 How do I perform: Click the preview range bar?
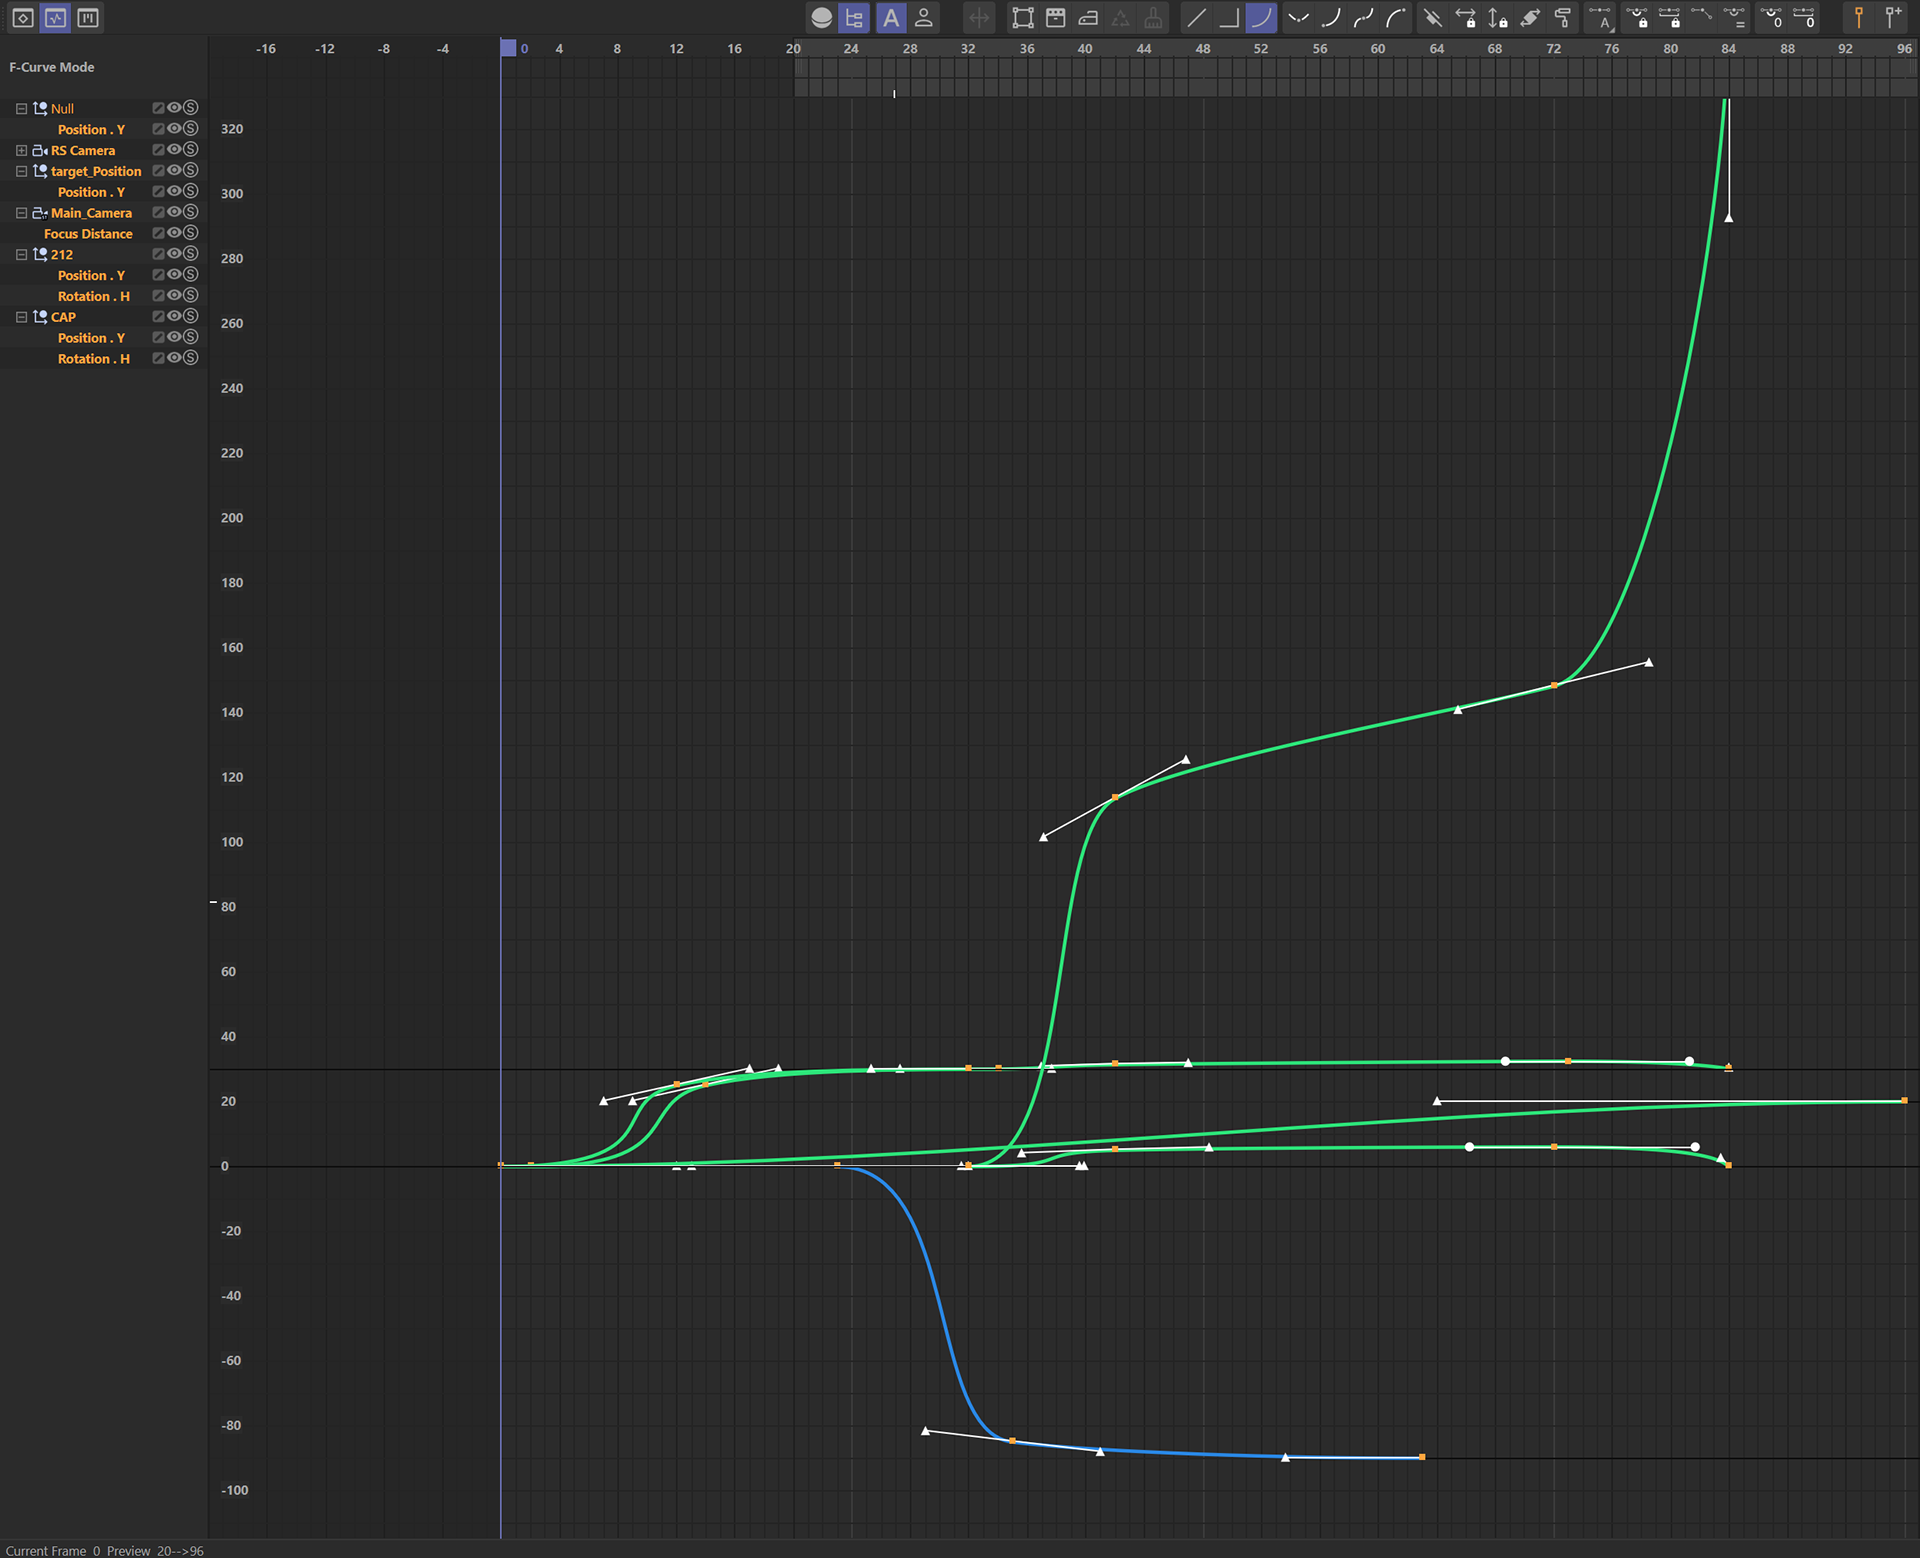coord(1356,78)
